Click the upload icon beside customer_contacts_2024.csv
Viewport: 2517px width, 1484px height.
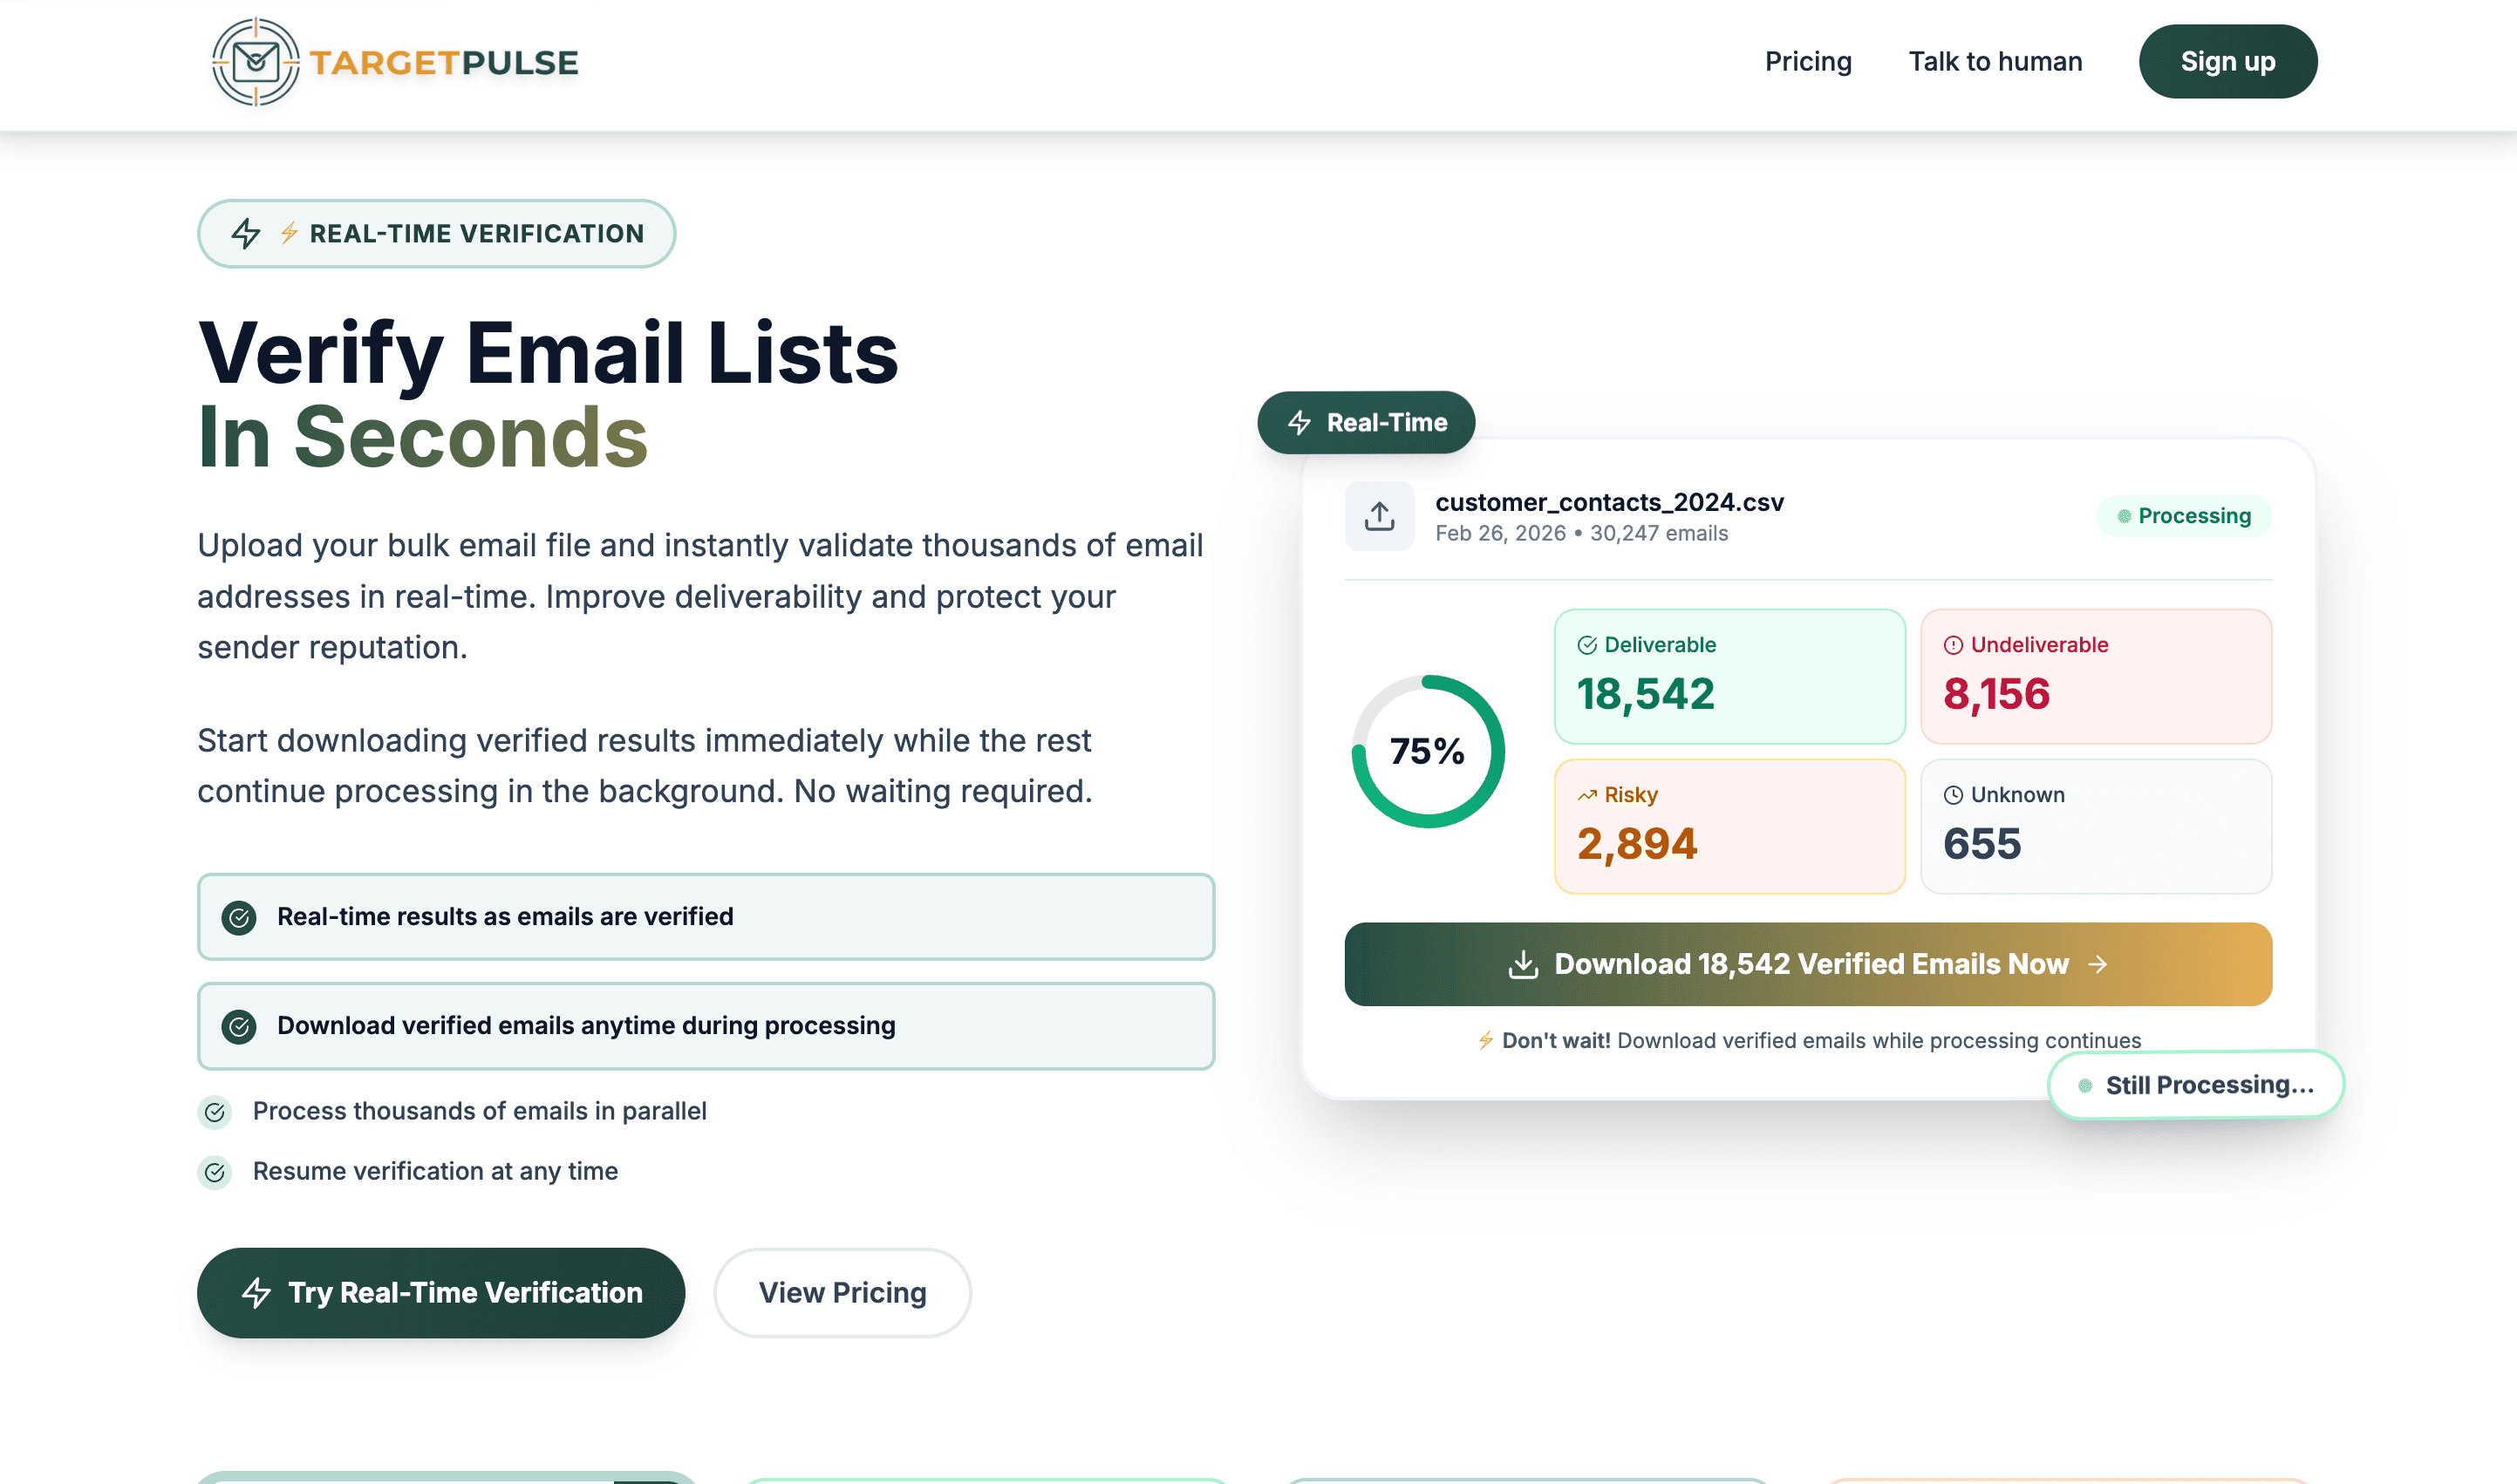tap(1379, 516)
